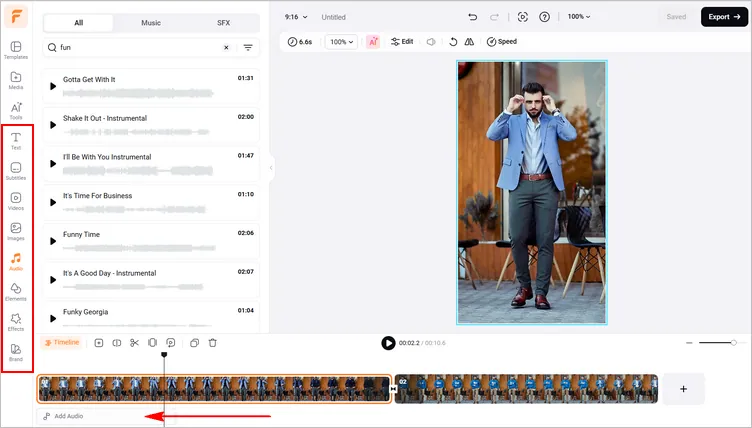Play 'It's Time For Business' track
Image resolution: width=752 pixels, height=428 pixels.
coord(53,202)
